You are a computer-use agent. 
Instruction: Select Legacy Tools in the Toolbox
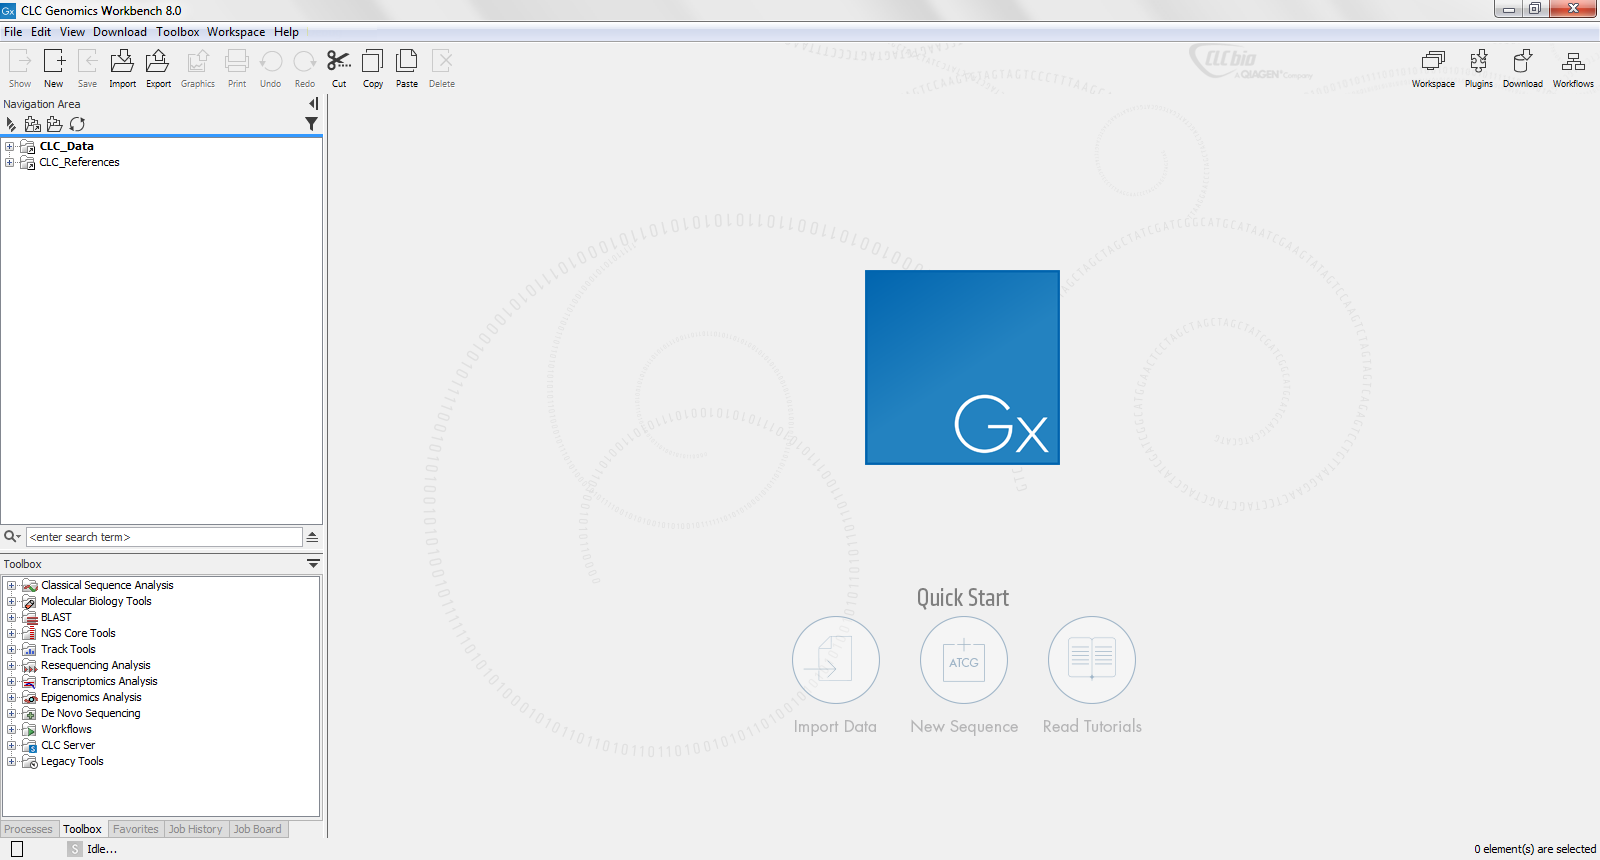point(72,761)
